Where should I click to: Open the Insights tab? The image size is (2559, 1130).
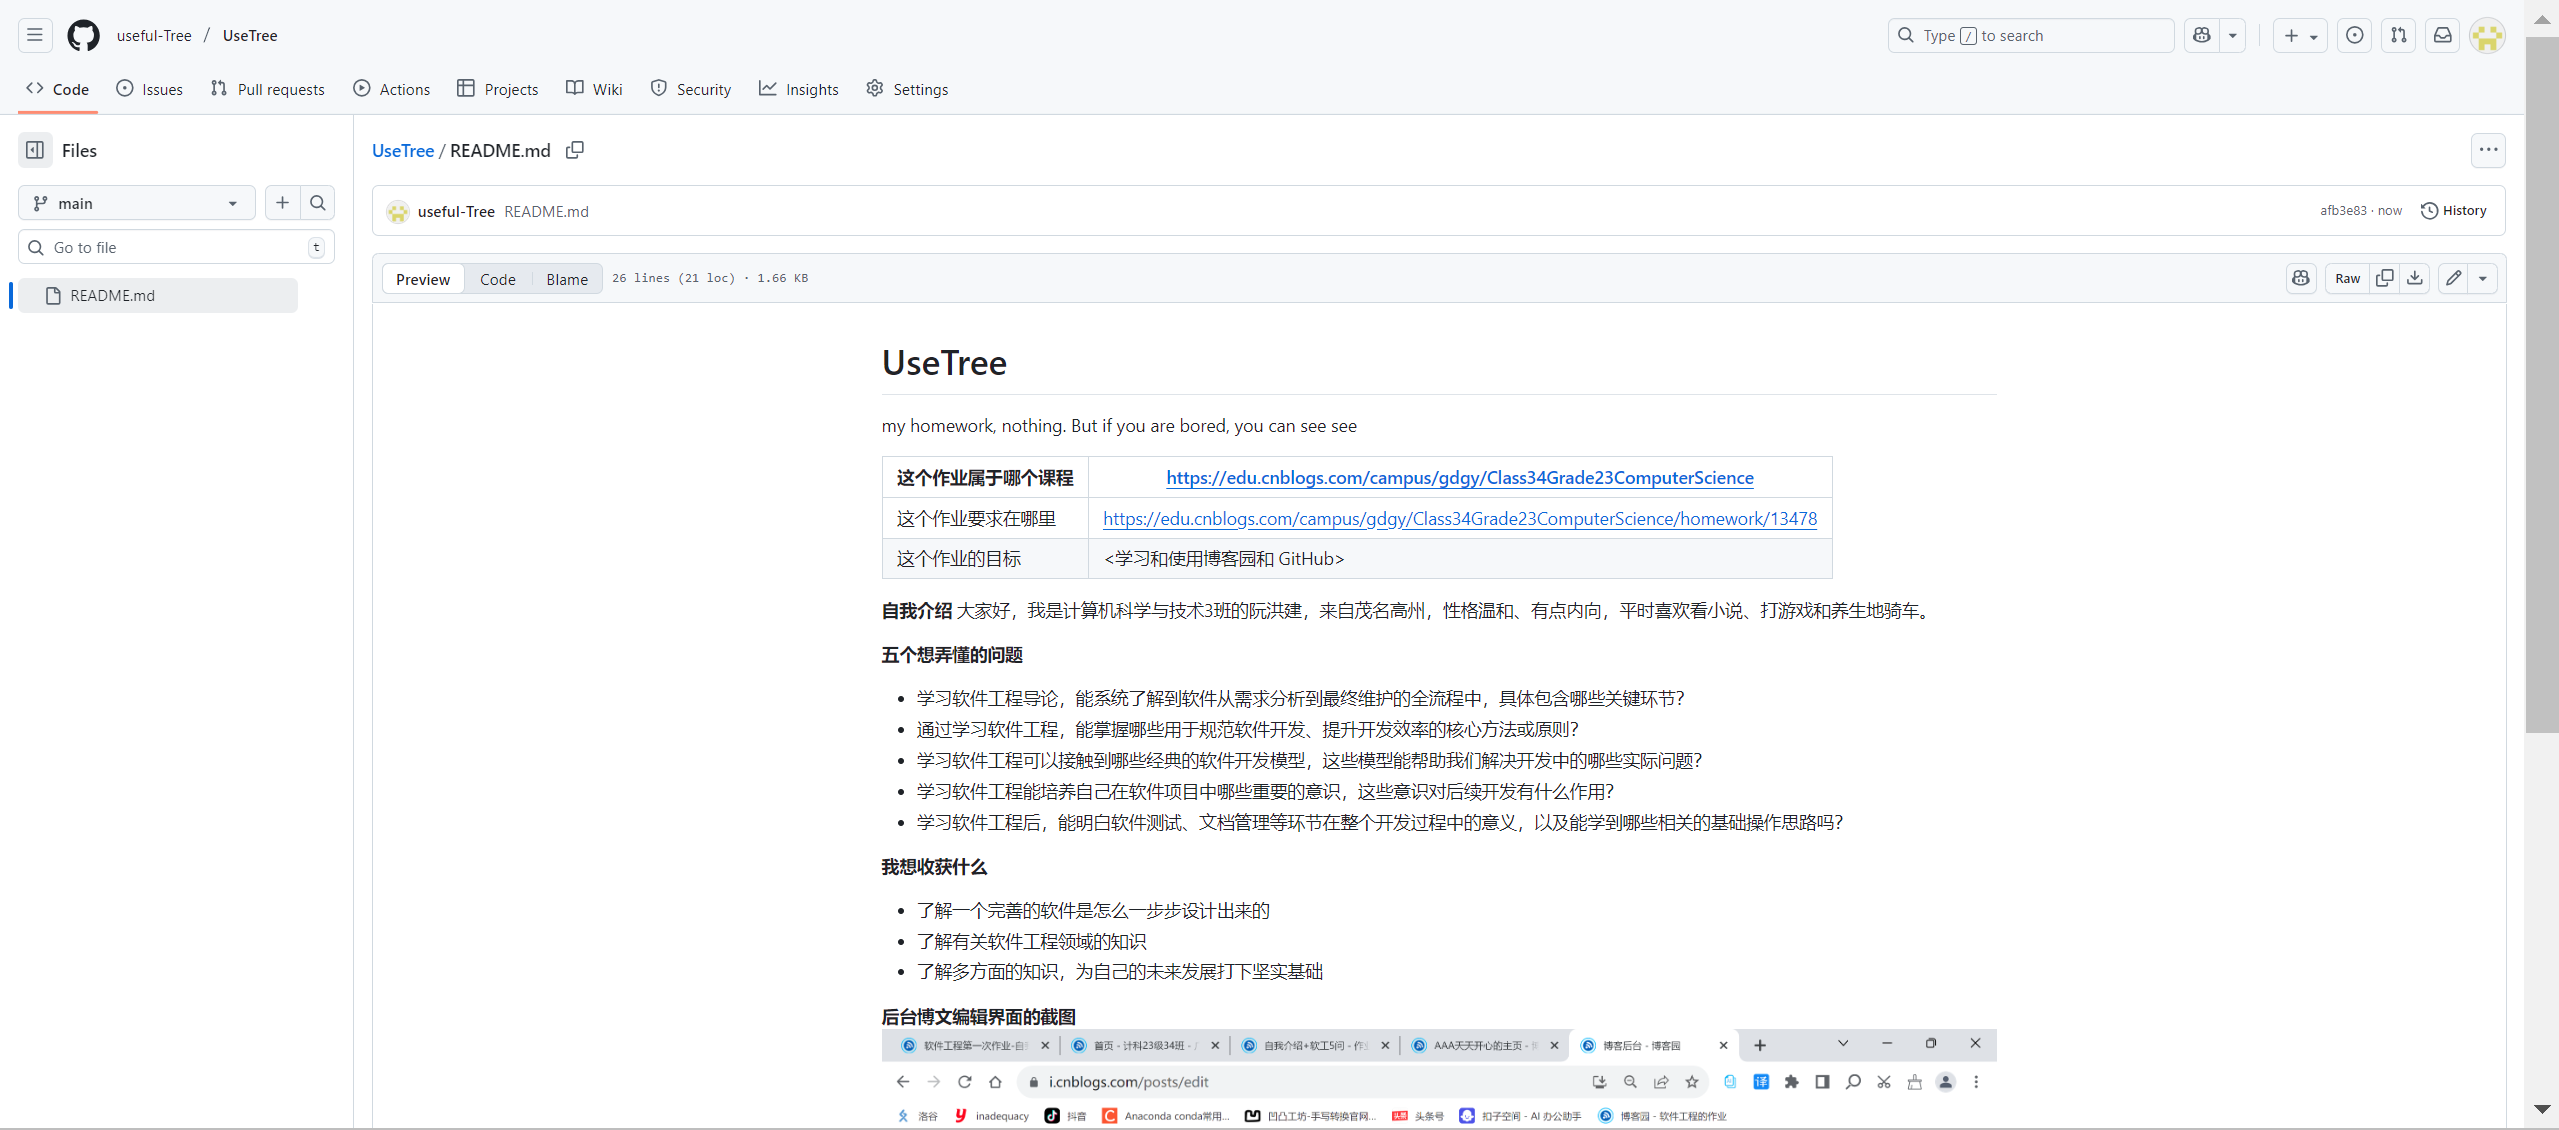tap(799, 89)
